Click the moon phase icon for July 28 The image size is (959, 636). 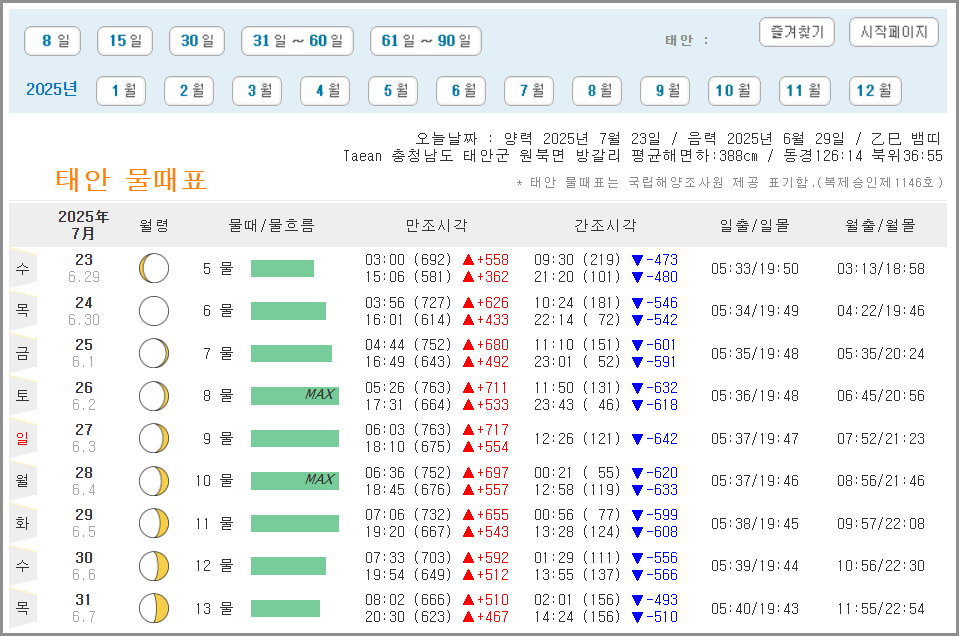pyautogui.click(x=154, y=481)
